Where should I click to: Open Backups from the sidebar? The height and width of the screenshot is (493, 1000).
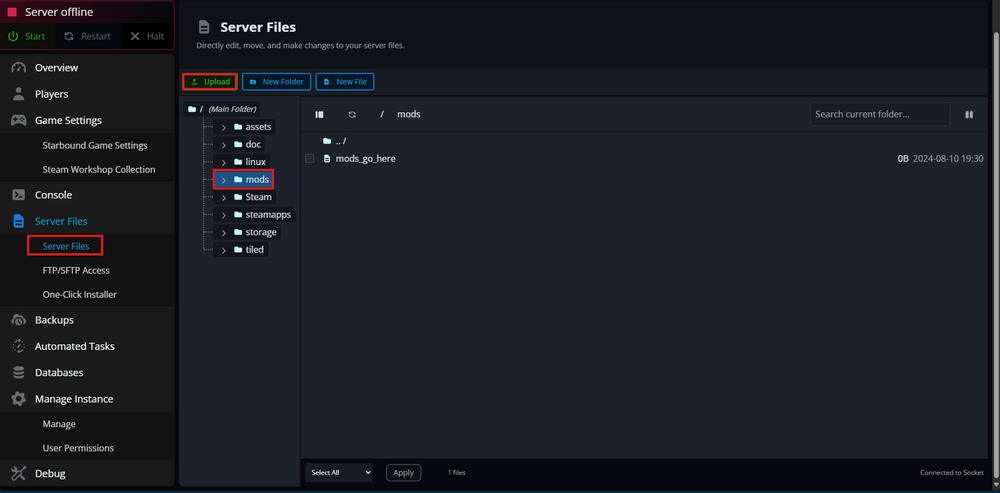coord(54,320)
